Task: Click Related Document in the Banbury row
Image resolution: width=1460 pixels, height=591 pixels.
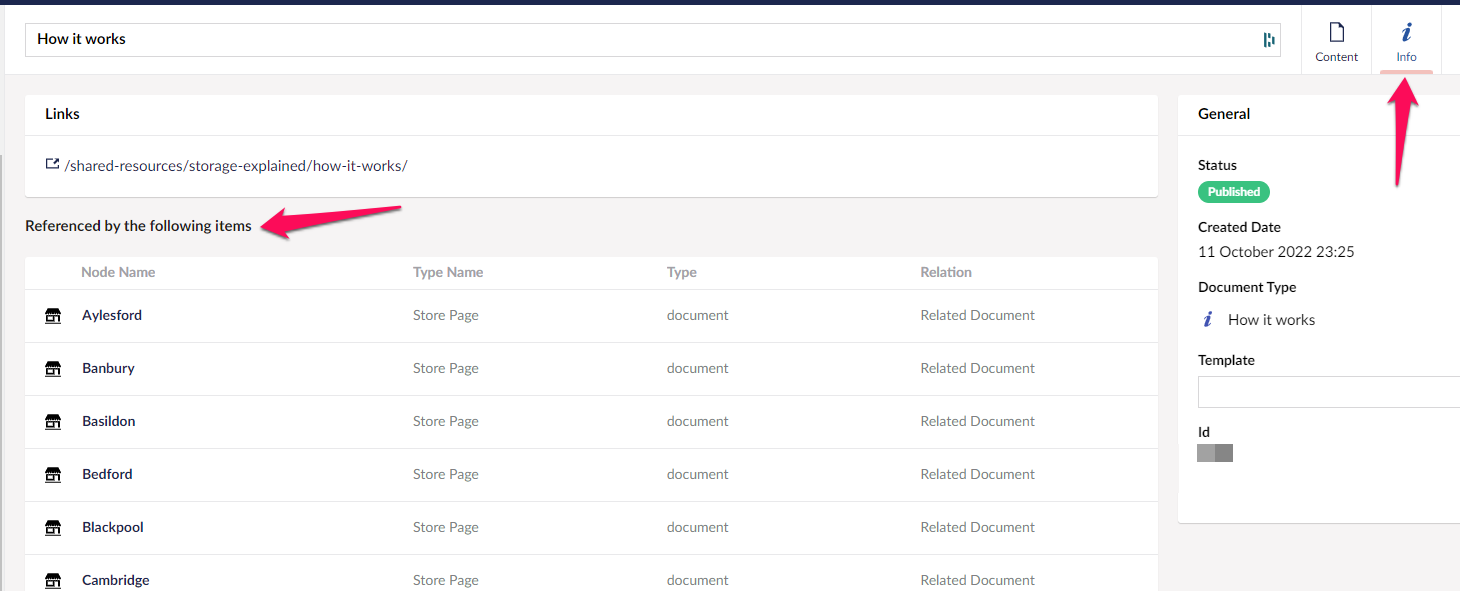Action: (978, 368)
